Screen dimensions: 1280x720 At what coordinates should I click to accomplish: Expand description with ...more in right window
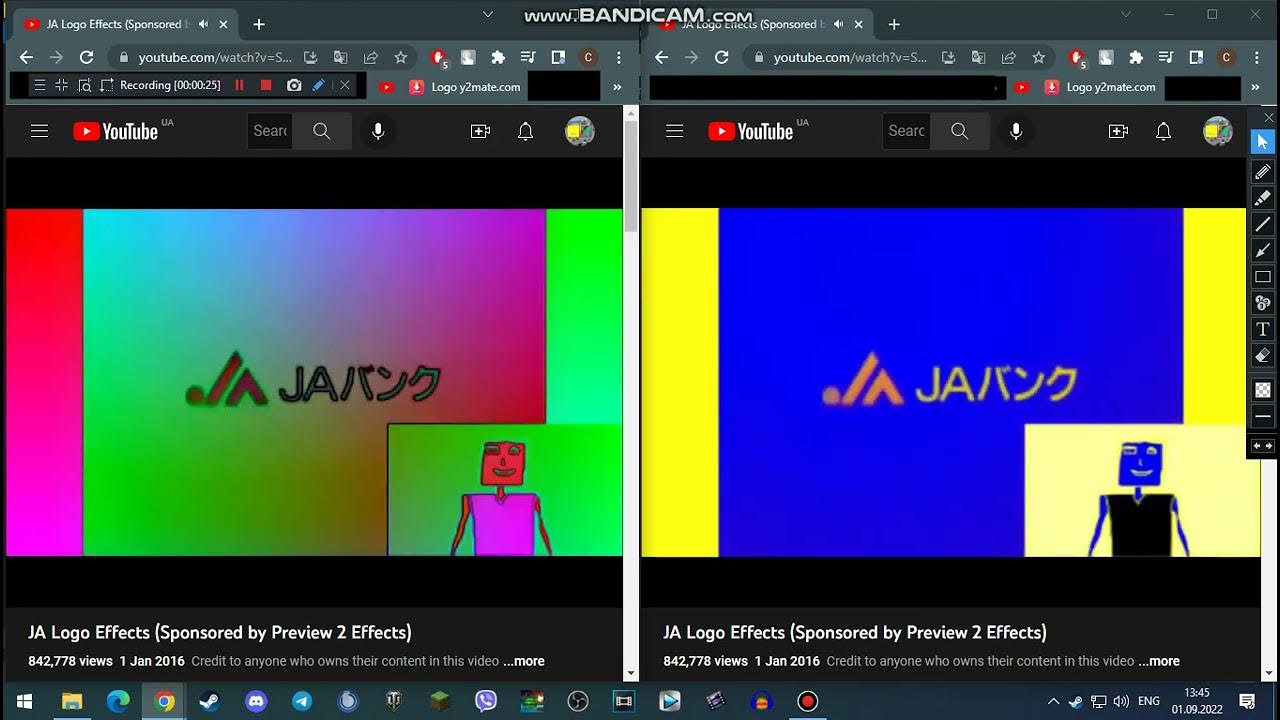click(1159, 661)
